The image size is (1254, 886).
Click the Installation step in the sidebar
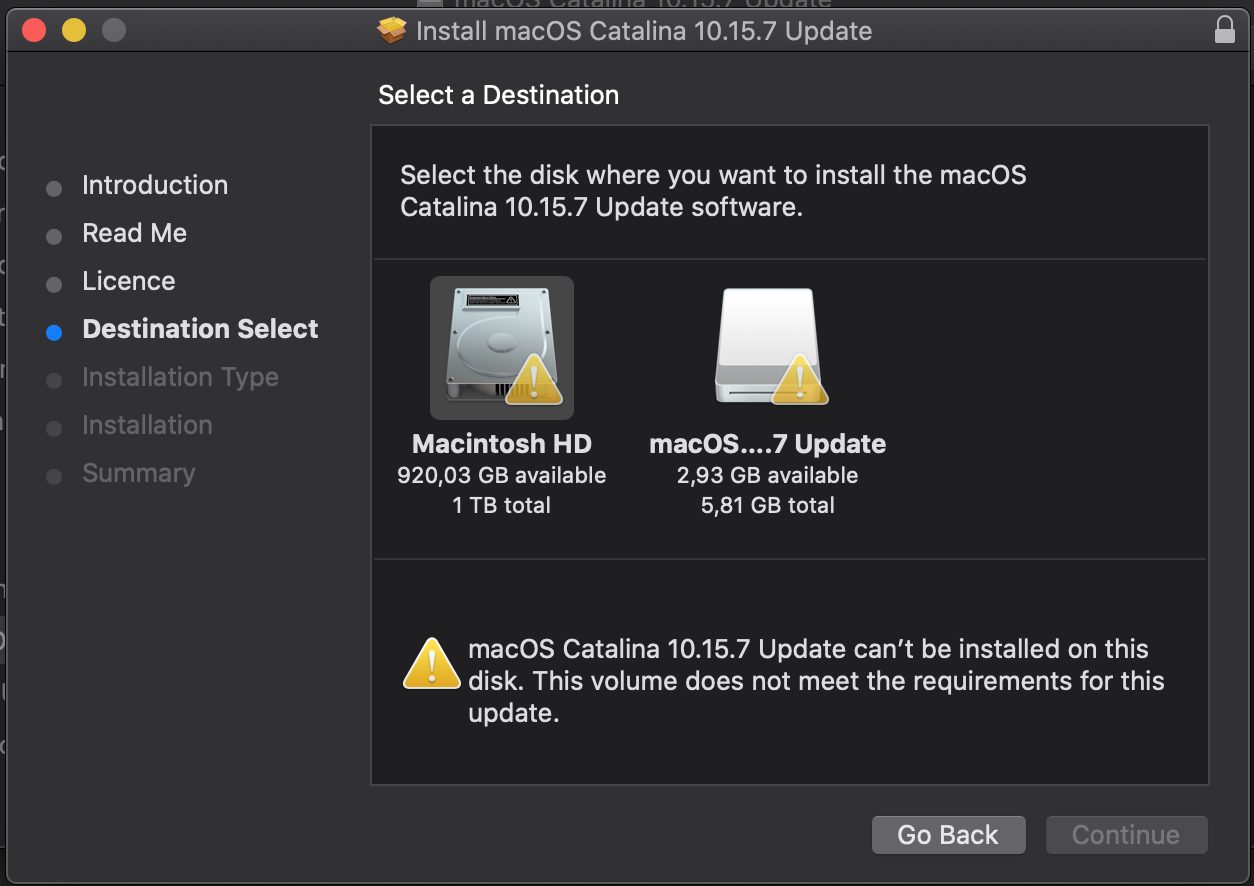(x=147, y=425)
